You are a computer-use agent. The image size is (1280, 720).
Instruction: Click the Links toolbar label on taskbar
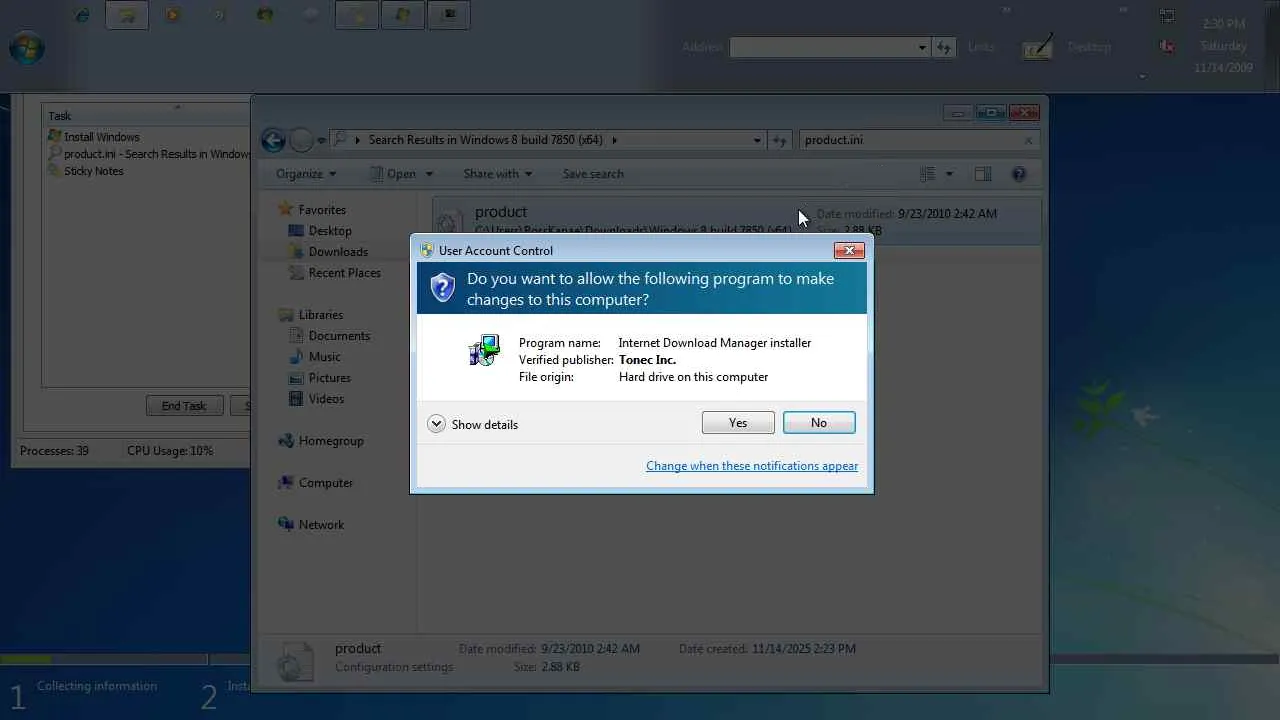pyautogui.click(x=981, y=47)
